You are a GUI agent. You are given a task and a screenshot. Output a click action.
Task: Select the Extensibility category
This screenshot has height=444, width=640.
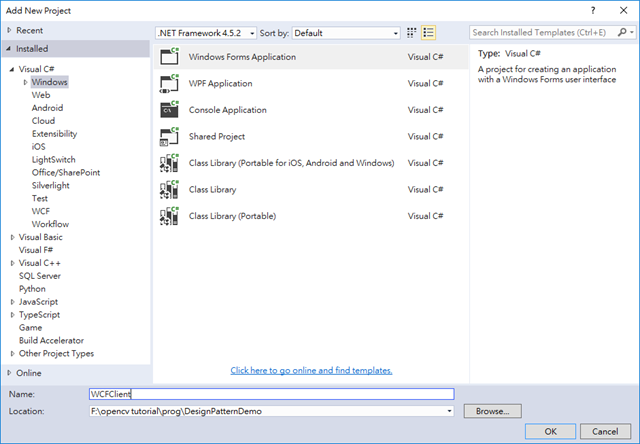[x=54, y=134]
